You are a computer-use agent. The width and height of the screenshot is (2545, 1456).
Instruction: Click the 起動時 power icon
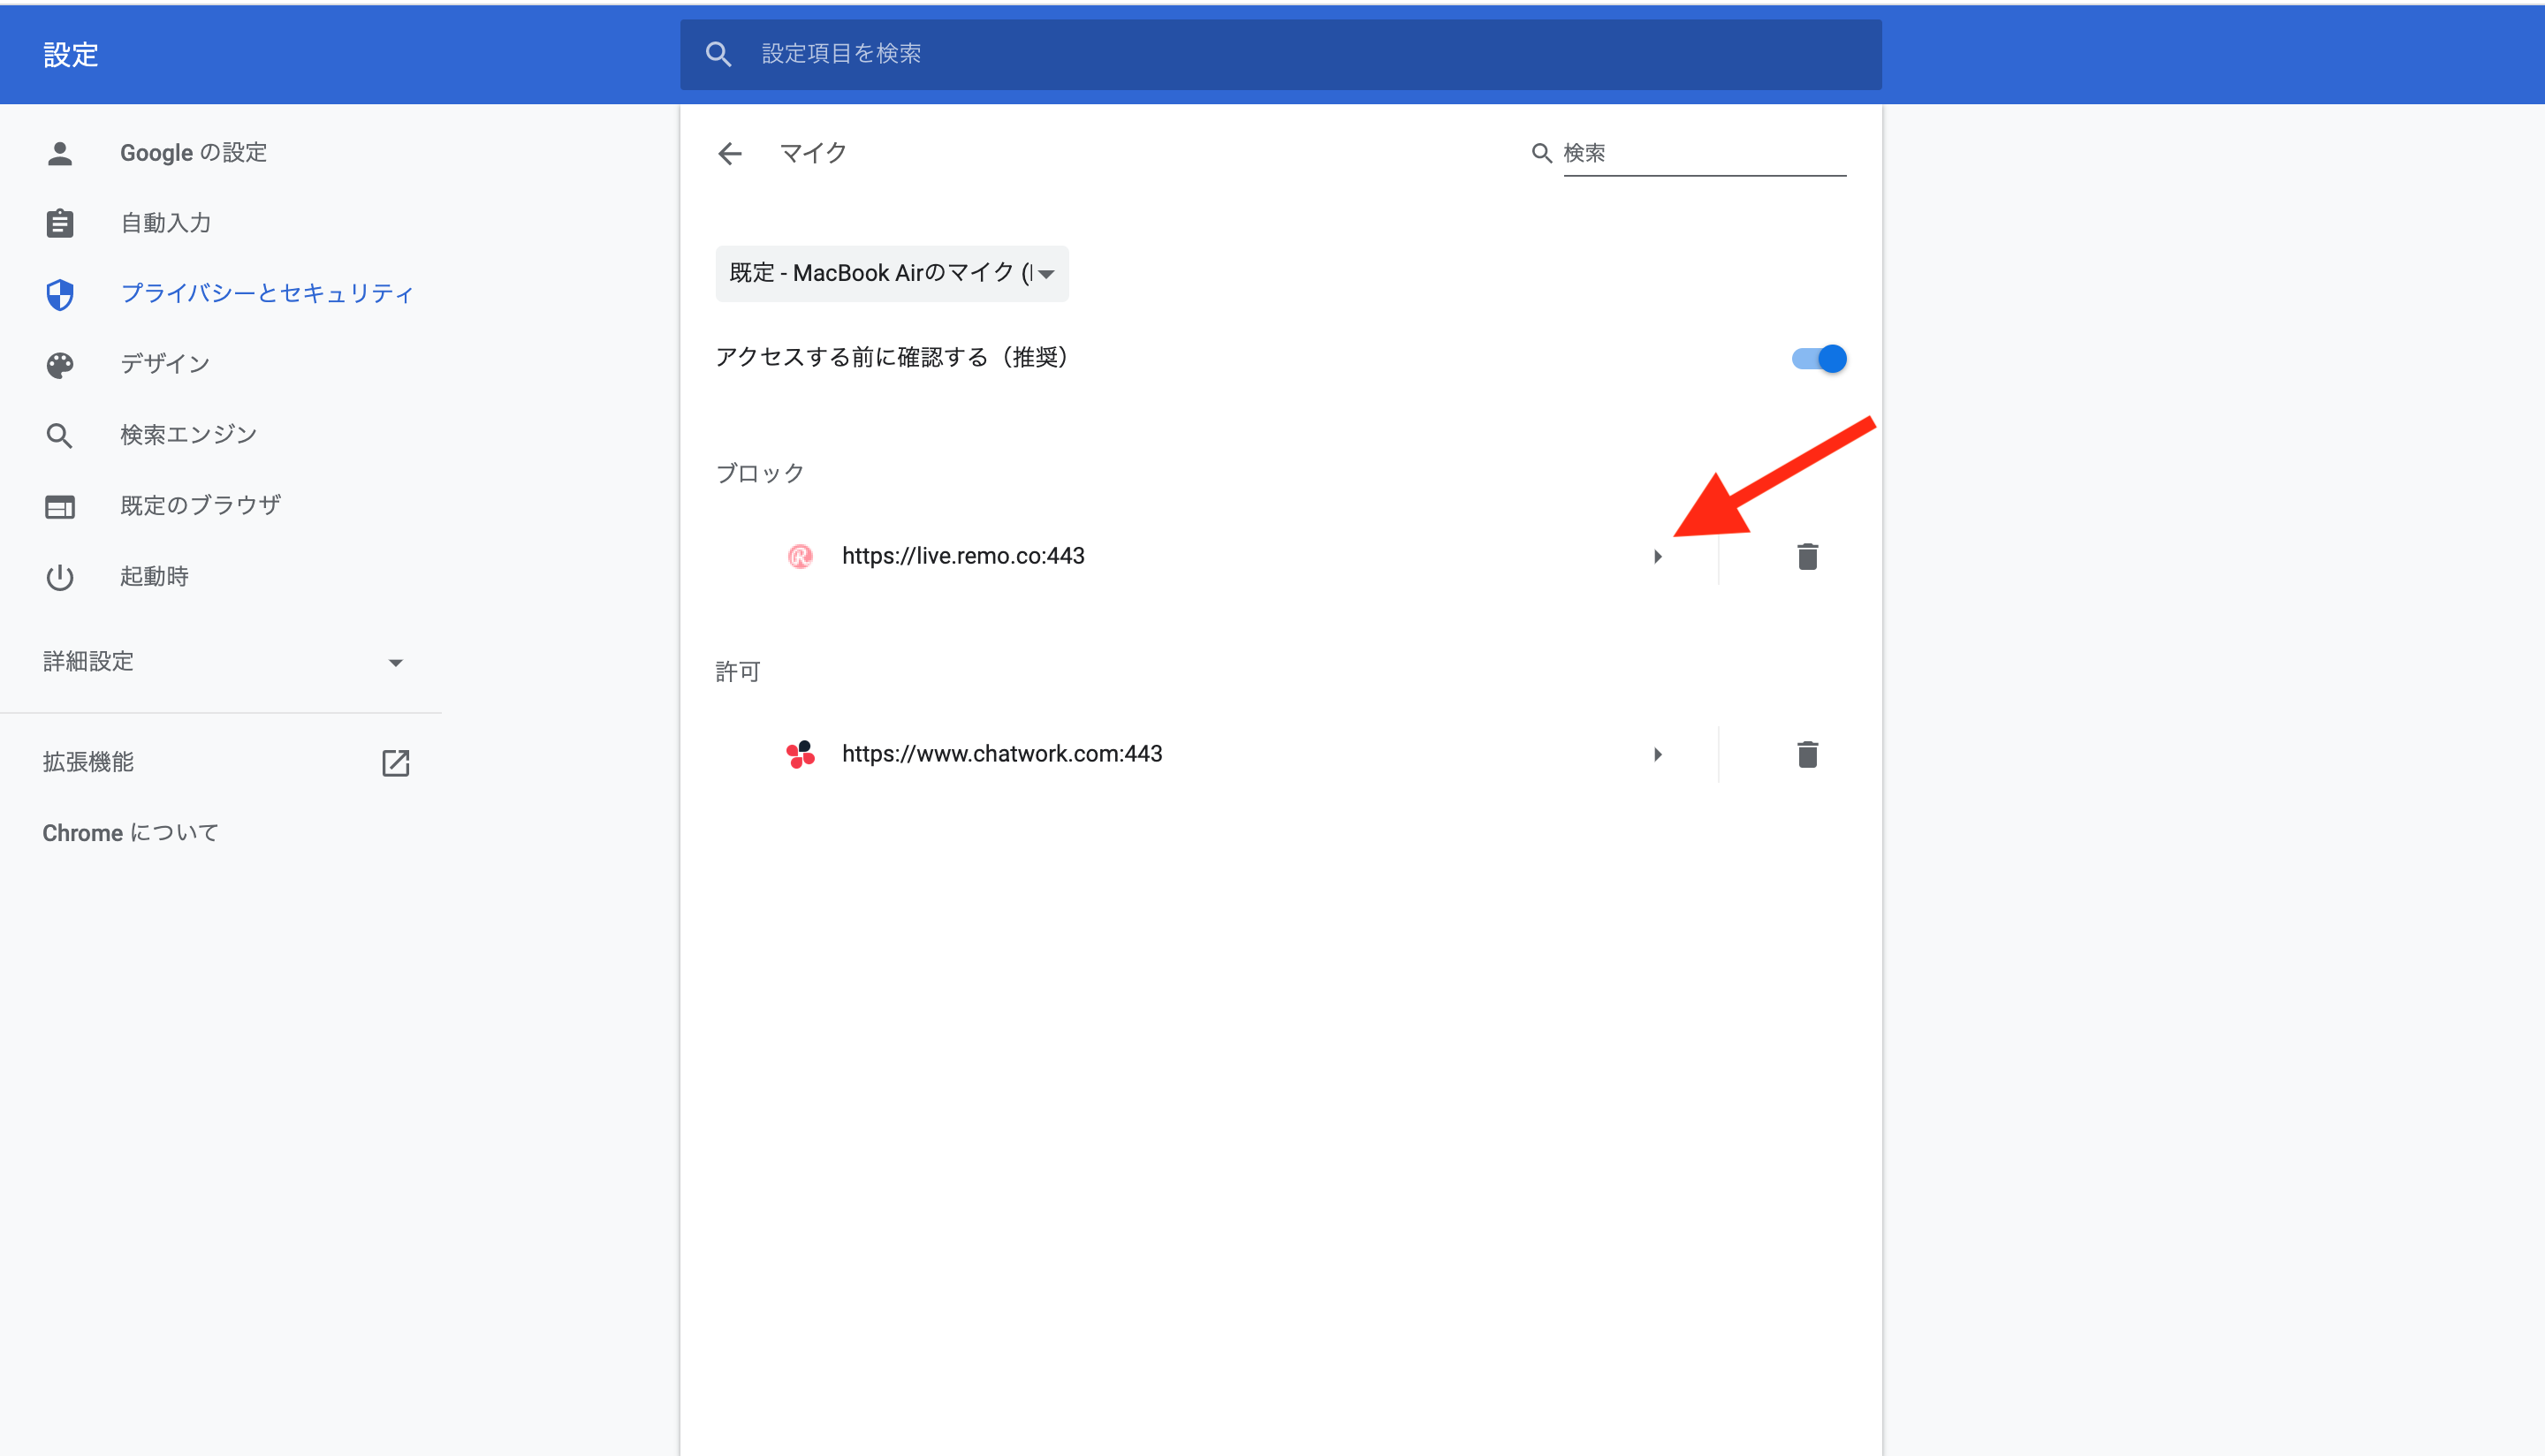[x=60, y=577]
